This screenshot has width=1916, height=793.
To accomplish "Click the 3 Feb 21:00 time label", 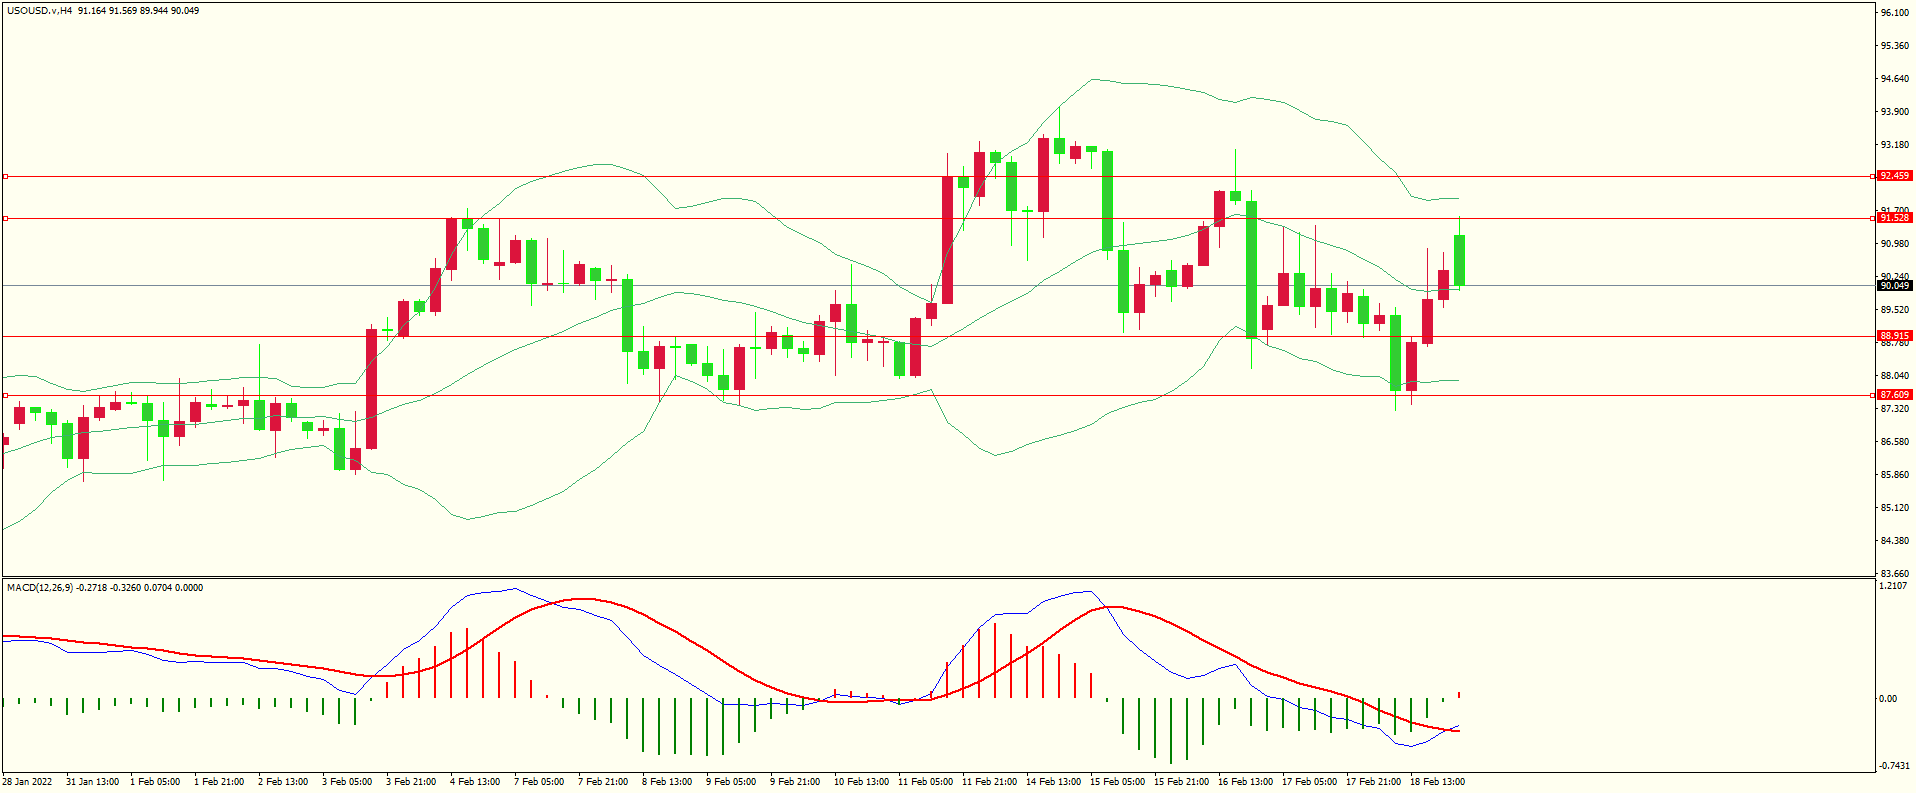I will (411, 782).
